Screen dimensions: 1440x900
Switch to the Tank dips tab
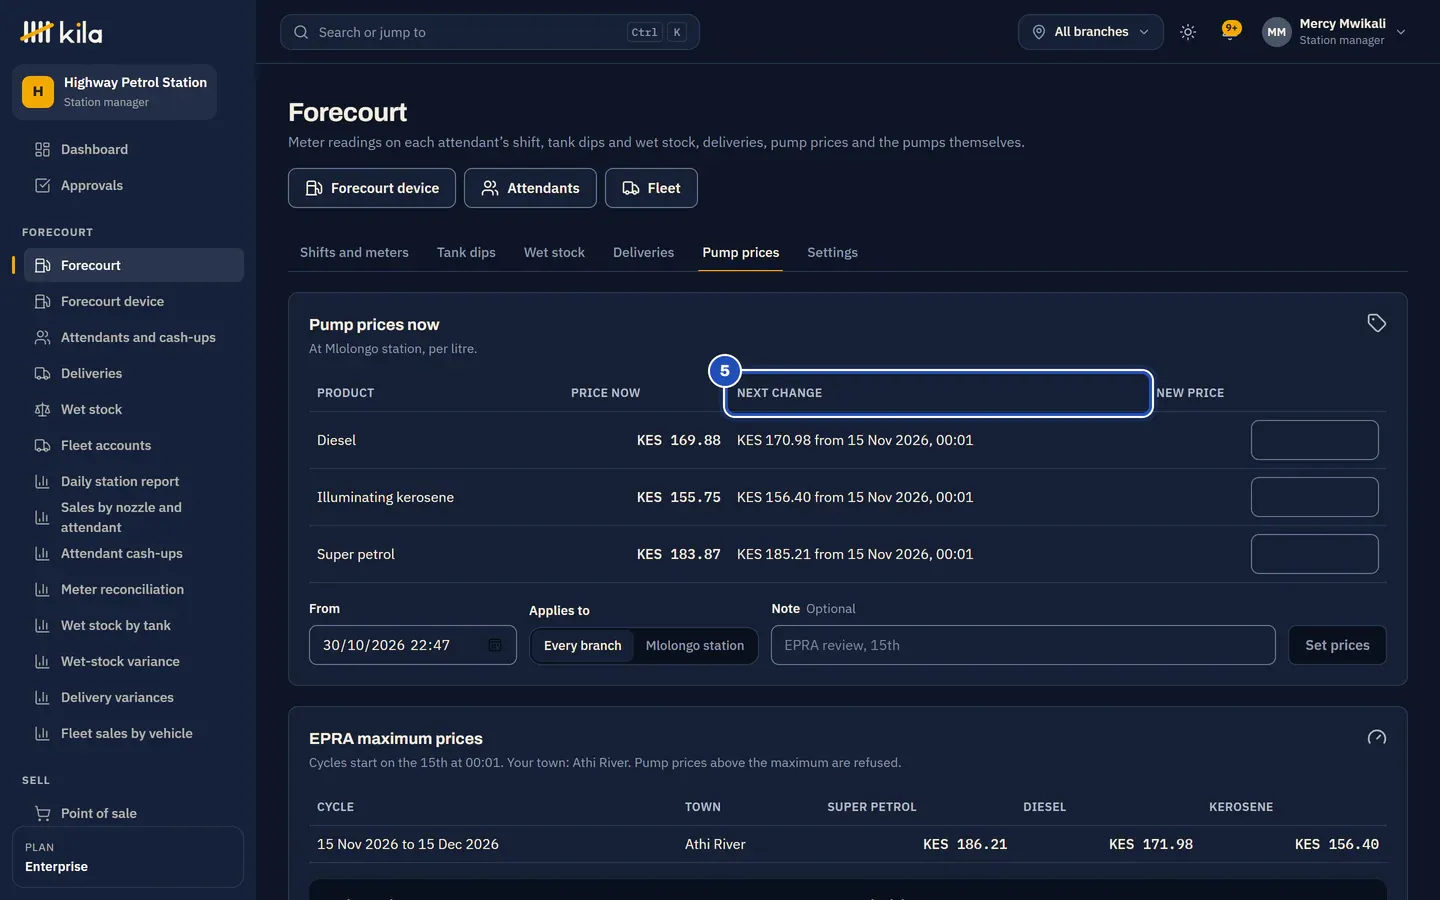tap(466, 252)
